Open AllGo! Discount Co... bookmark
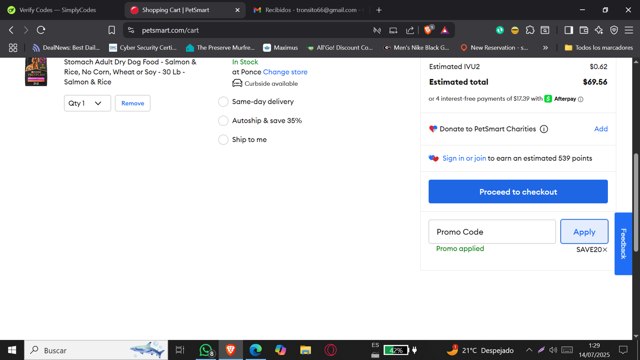The image size is (640, 360). tap(340, 48)
